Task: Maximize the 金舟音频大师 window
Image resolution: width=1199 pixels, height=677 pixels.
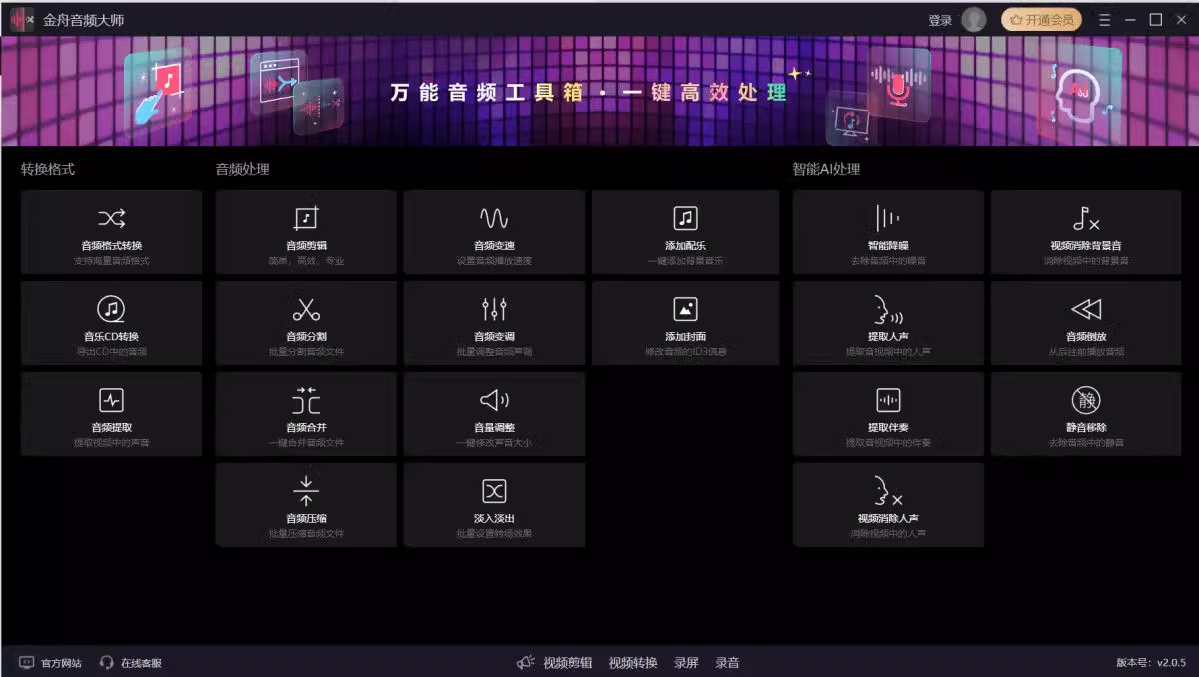Action: coord(1155,20)
